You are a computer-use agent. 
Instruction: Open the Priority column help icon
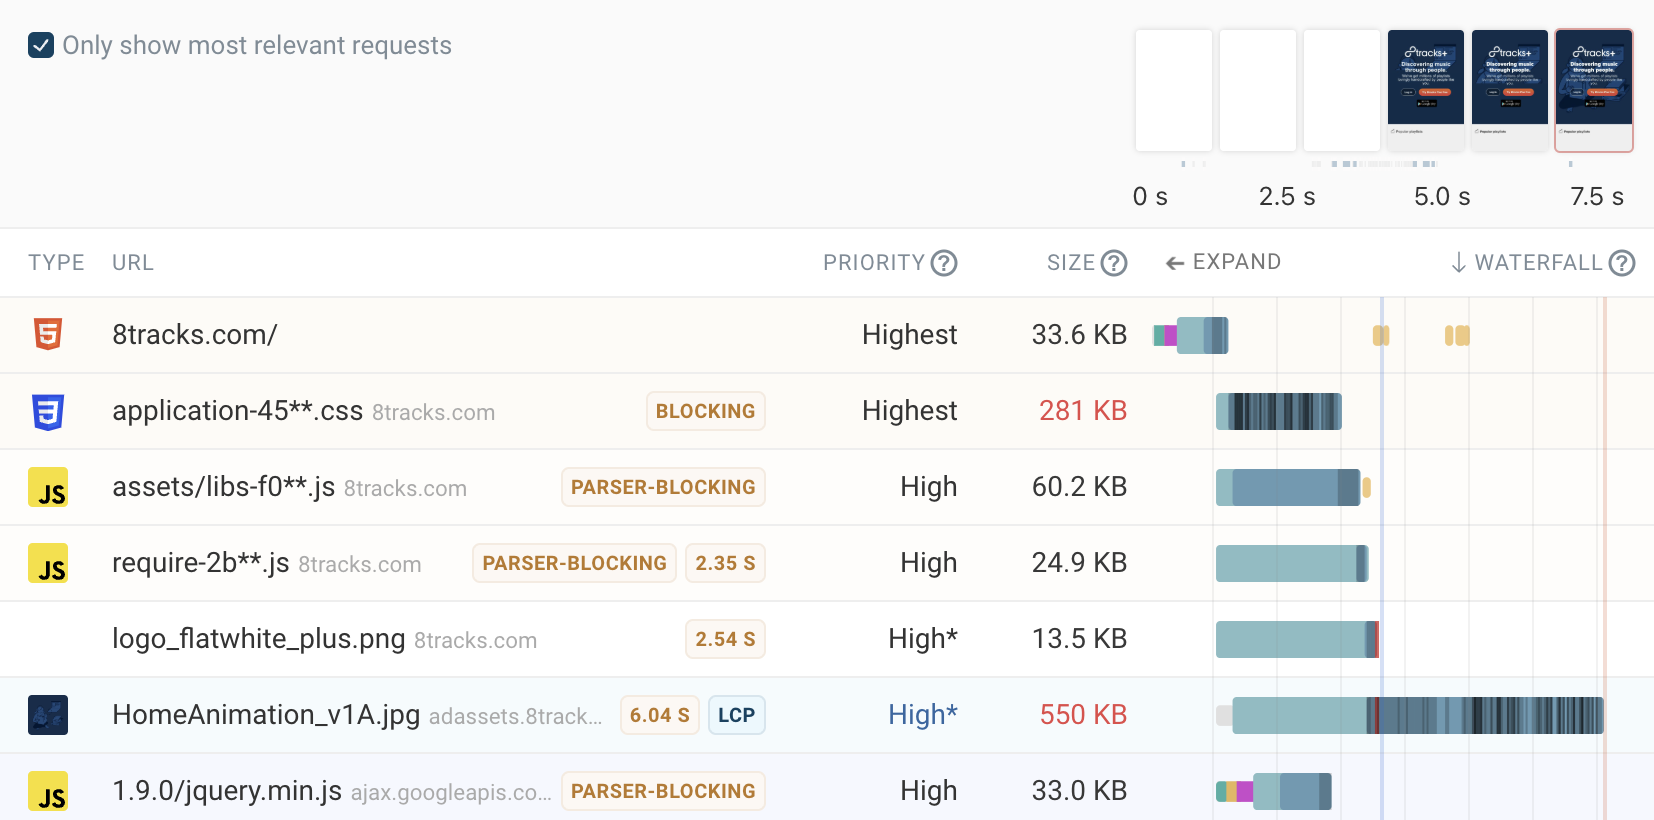click(x=944, y=263)
